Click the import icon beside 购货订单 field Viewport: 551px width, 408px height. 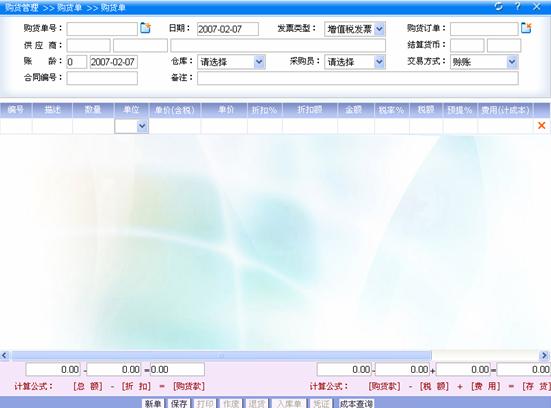[526, 28]
